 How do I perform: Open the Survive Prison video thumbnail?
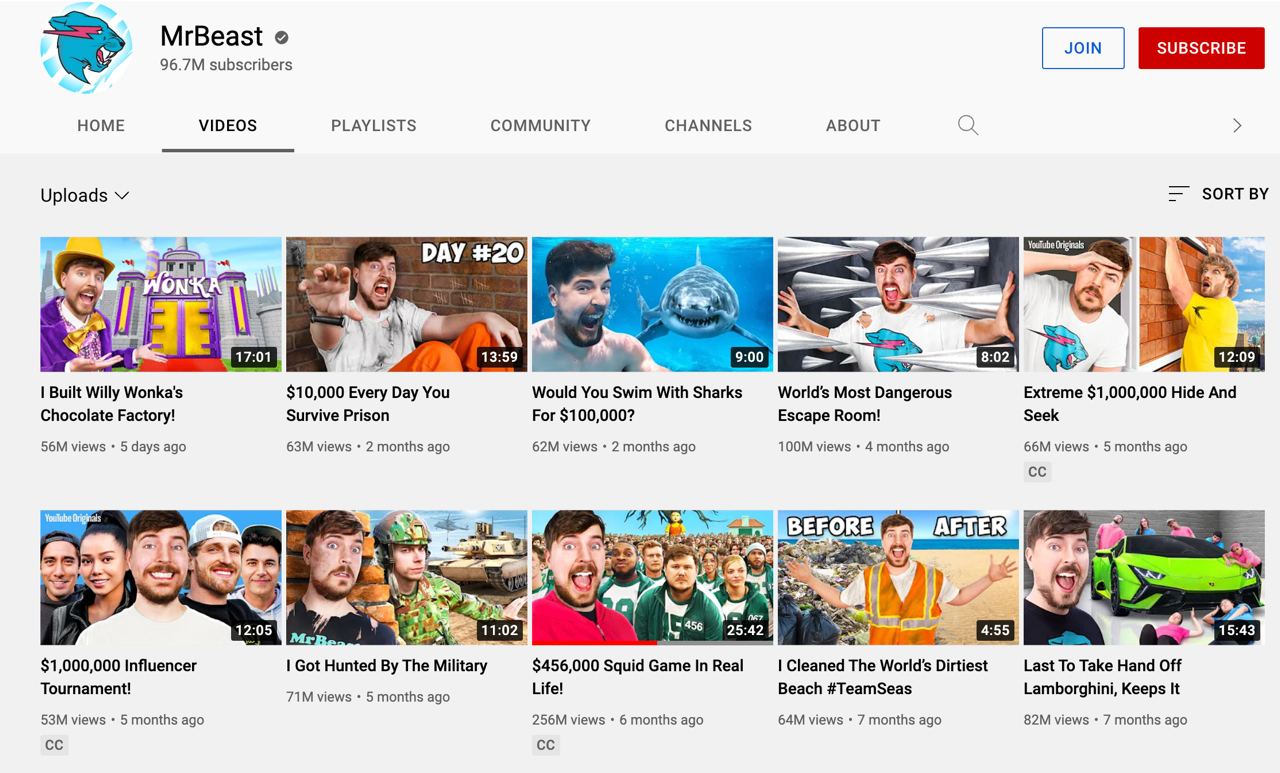[407, 304]
